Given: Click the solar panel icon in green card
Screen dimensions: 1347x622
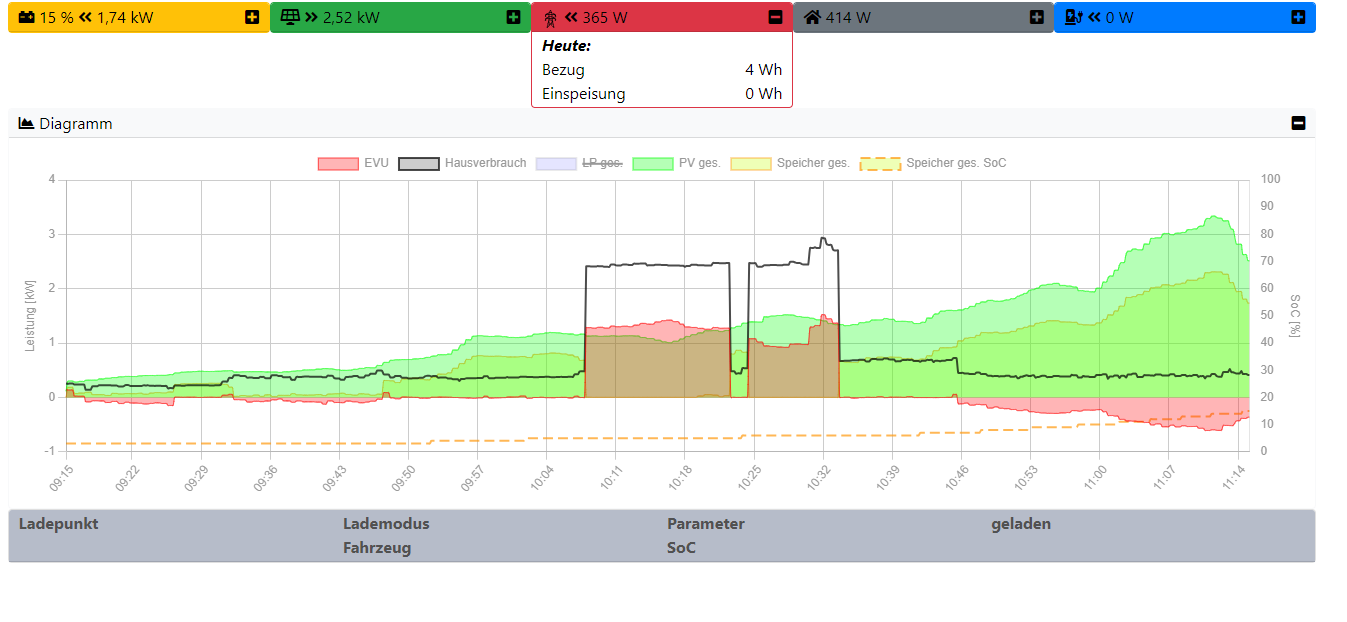Looking at the screenshot, I should [290, 17].
